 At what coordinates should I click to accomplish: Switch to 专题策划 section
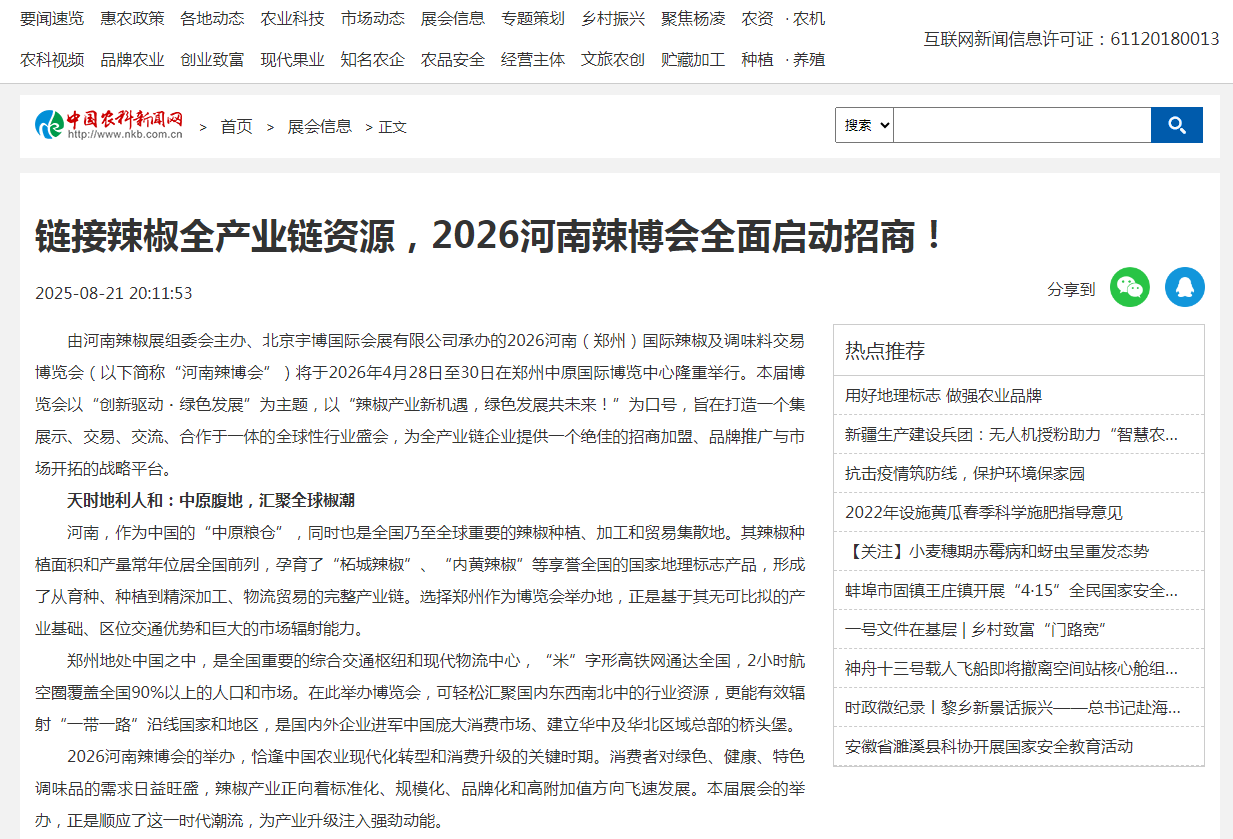point(532,18)
